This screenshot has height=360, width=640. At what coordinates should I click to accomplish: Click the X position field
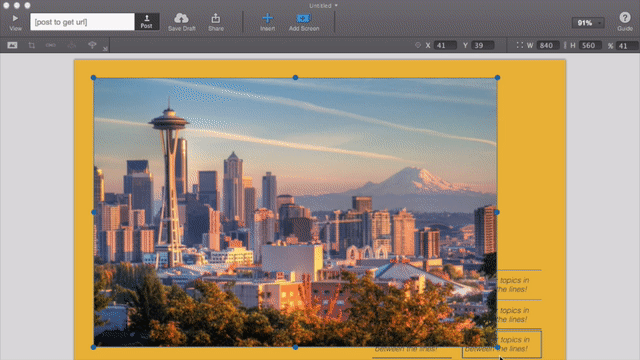pos(445,45)
